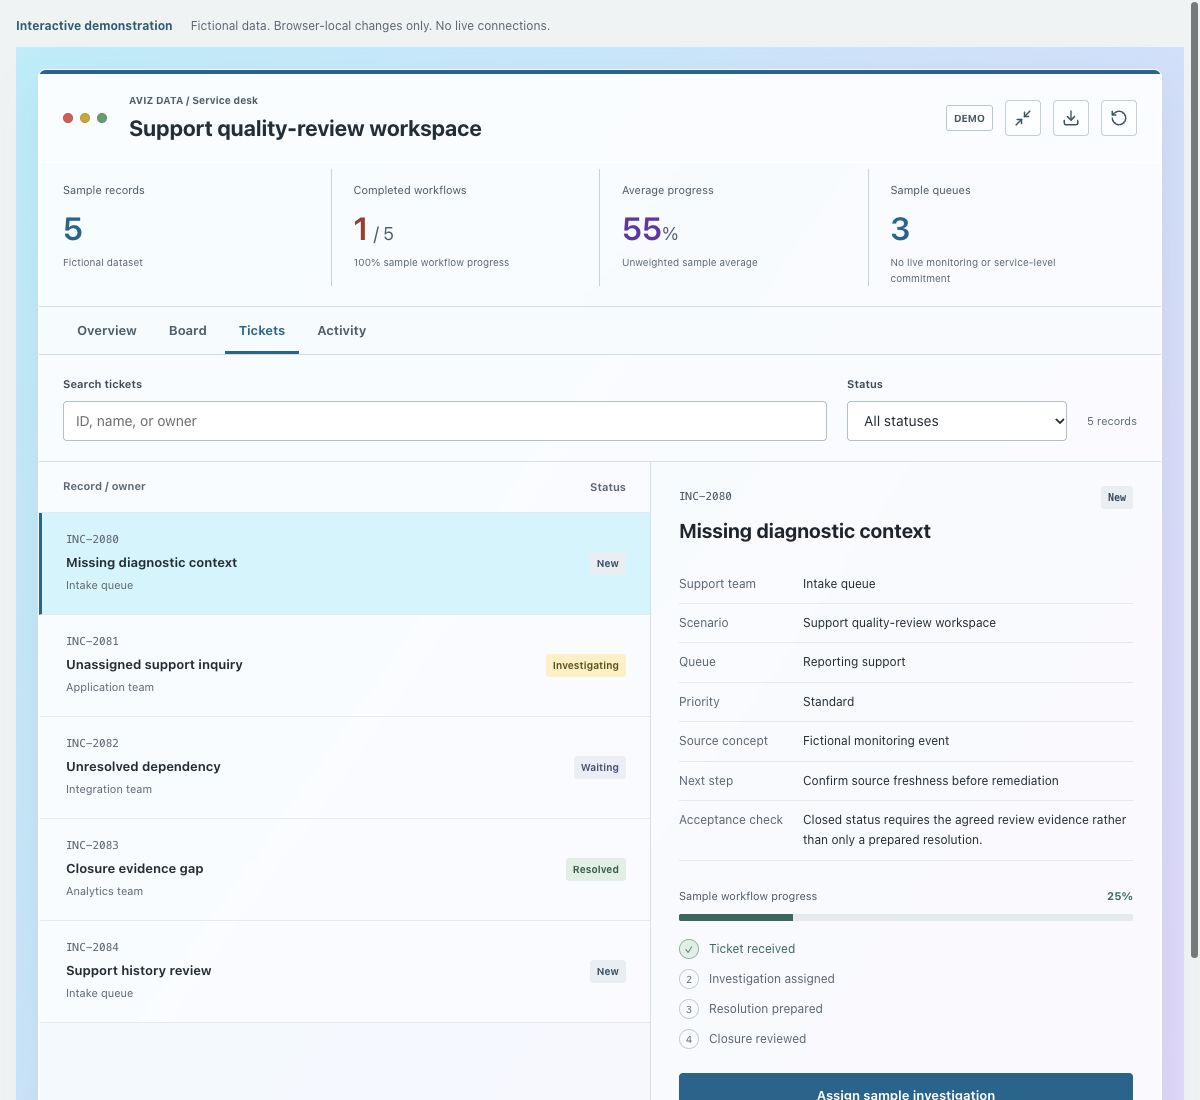Click the Sample queues value 3

(900, 229)
